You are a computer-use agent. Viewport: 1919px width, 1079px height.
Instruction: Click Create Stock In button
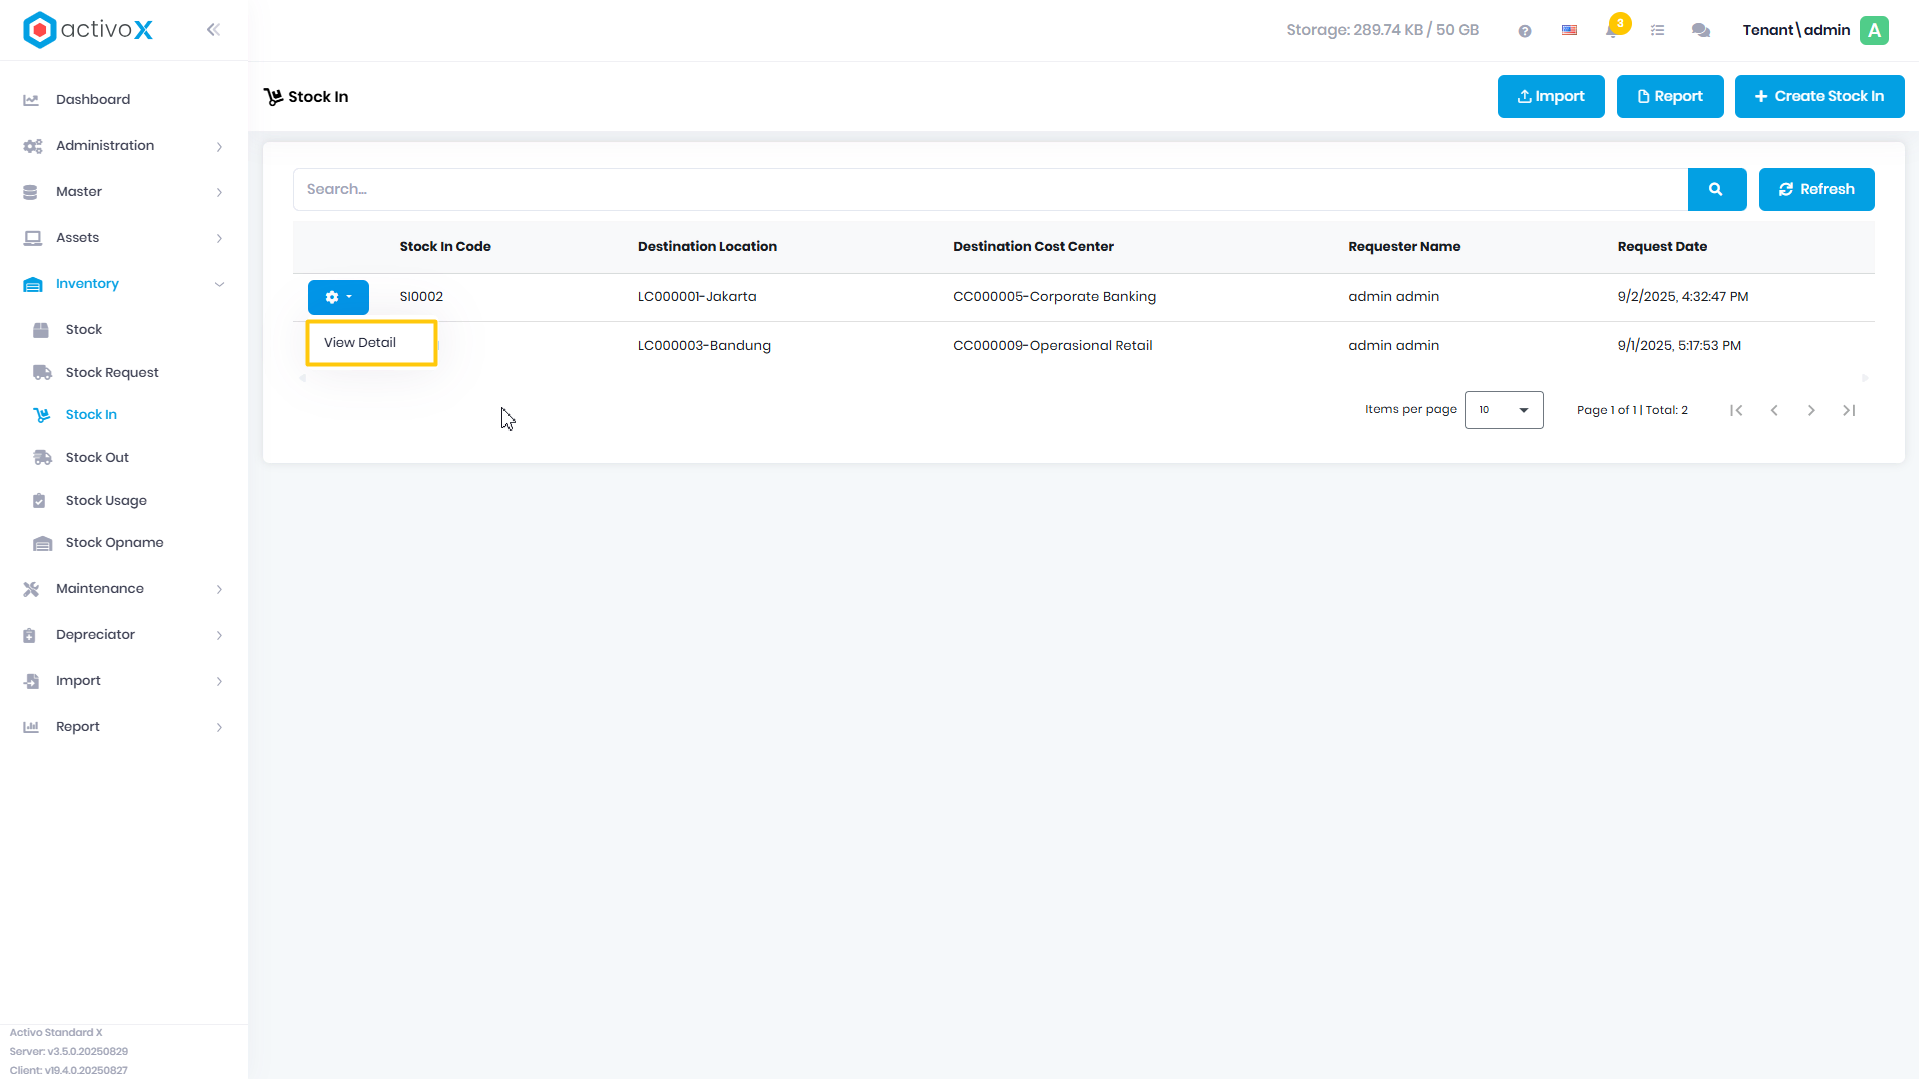click(x=1819, y=96)
